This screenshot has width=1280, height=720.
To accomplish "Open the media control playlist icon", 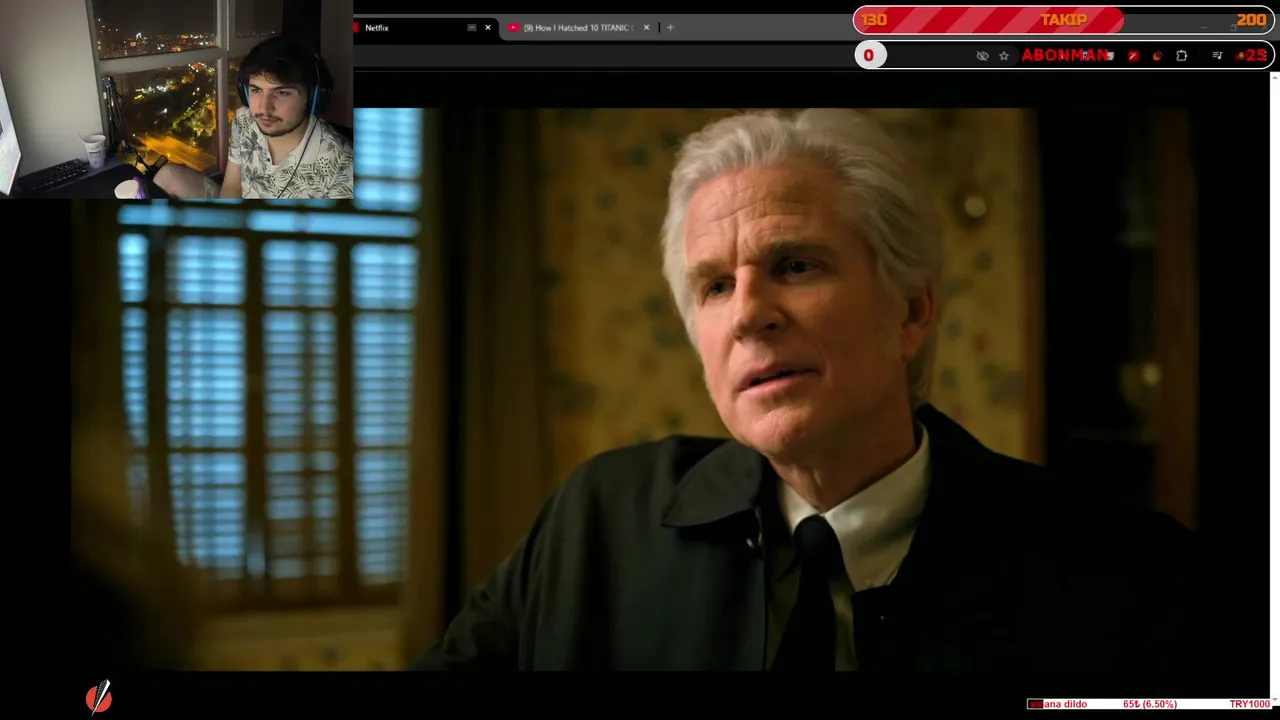I will (x=1217, y=56).
